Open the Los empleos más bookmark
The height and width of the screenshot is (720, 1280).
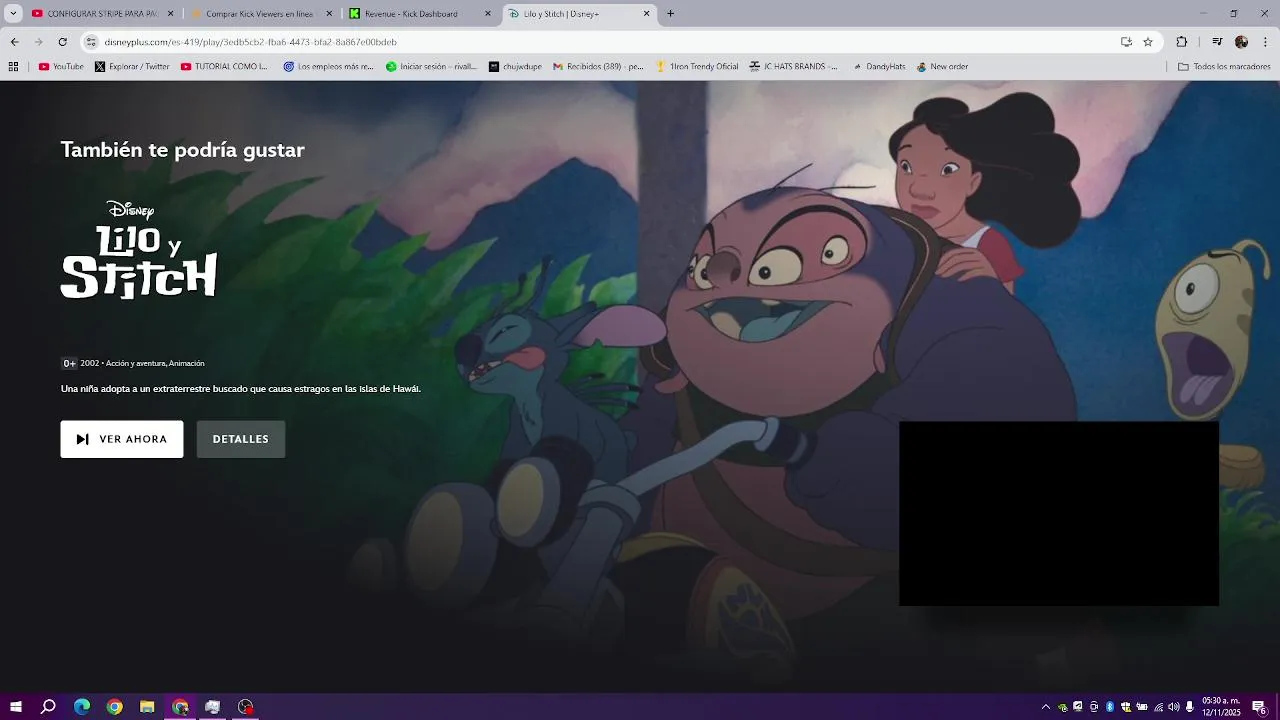pyautogui.click(x=329, y=67)
